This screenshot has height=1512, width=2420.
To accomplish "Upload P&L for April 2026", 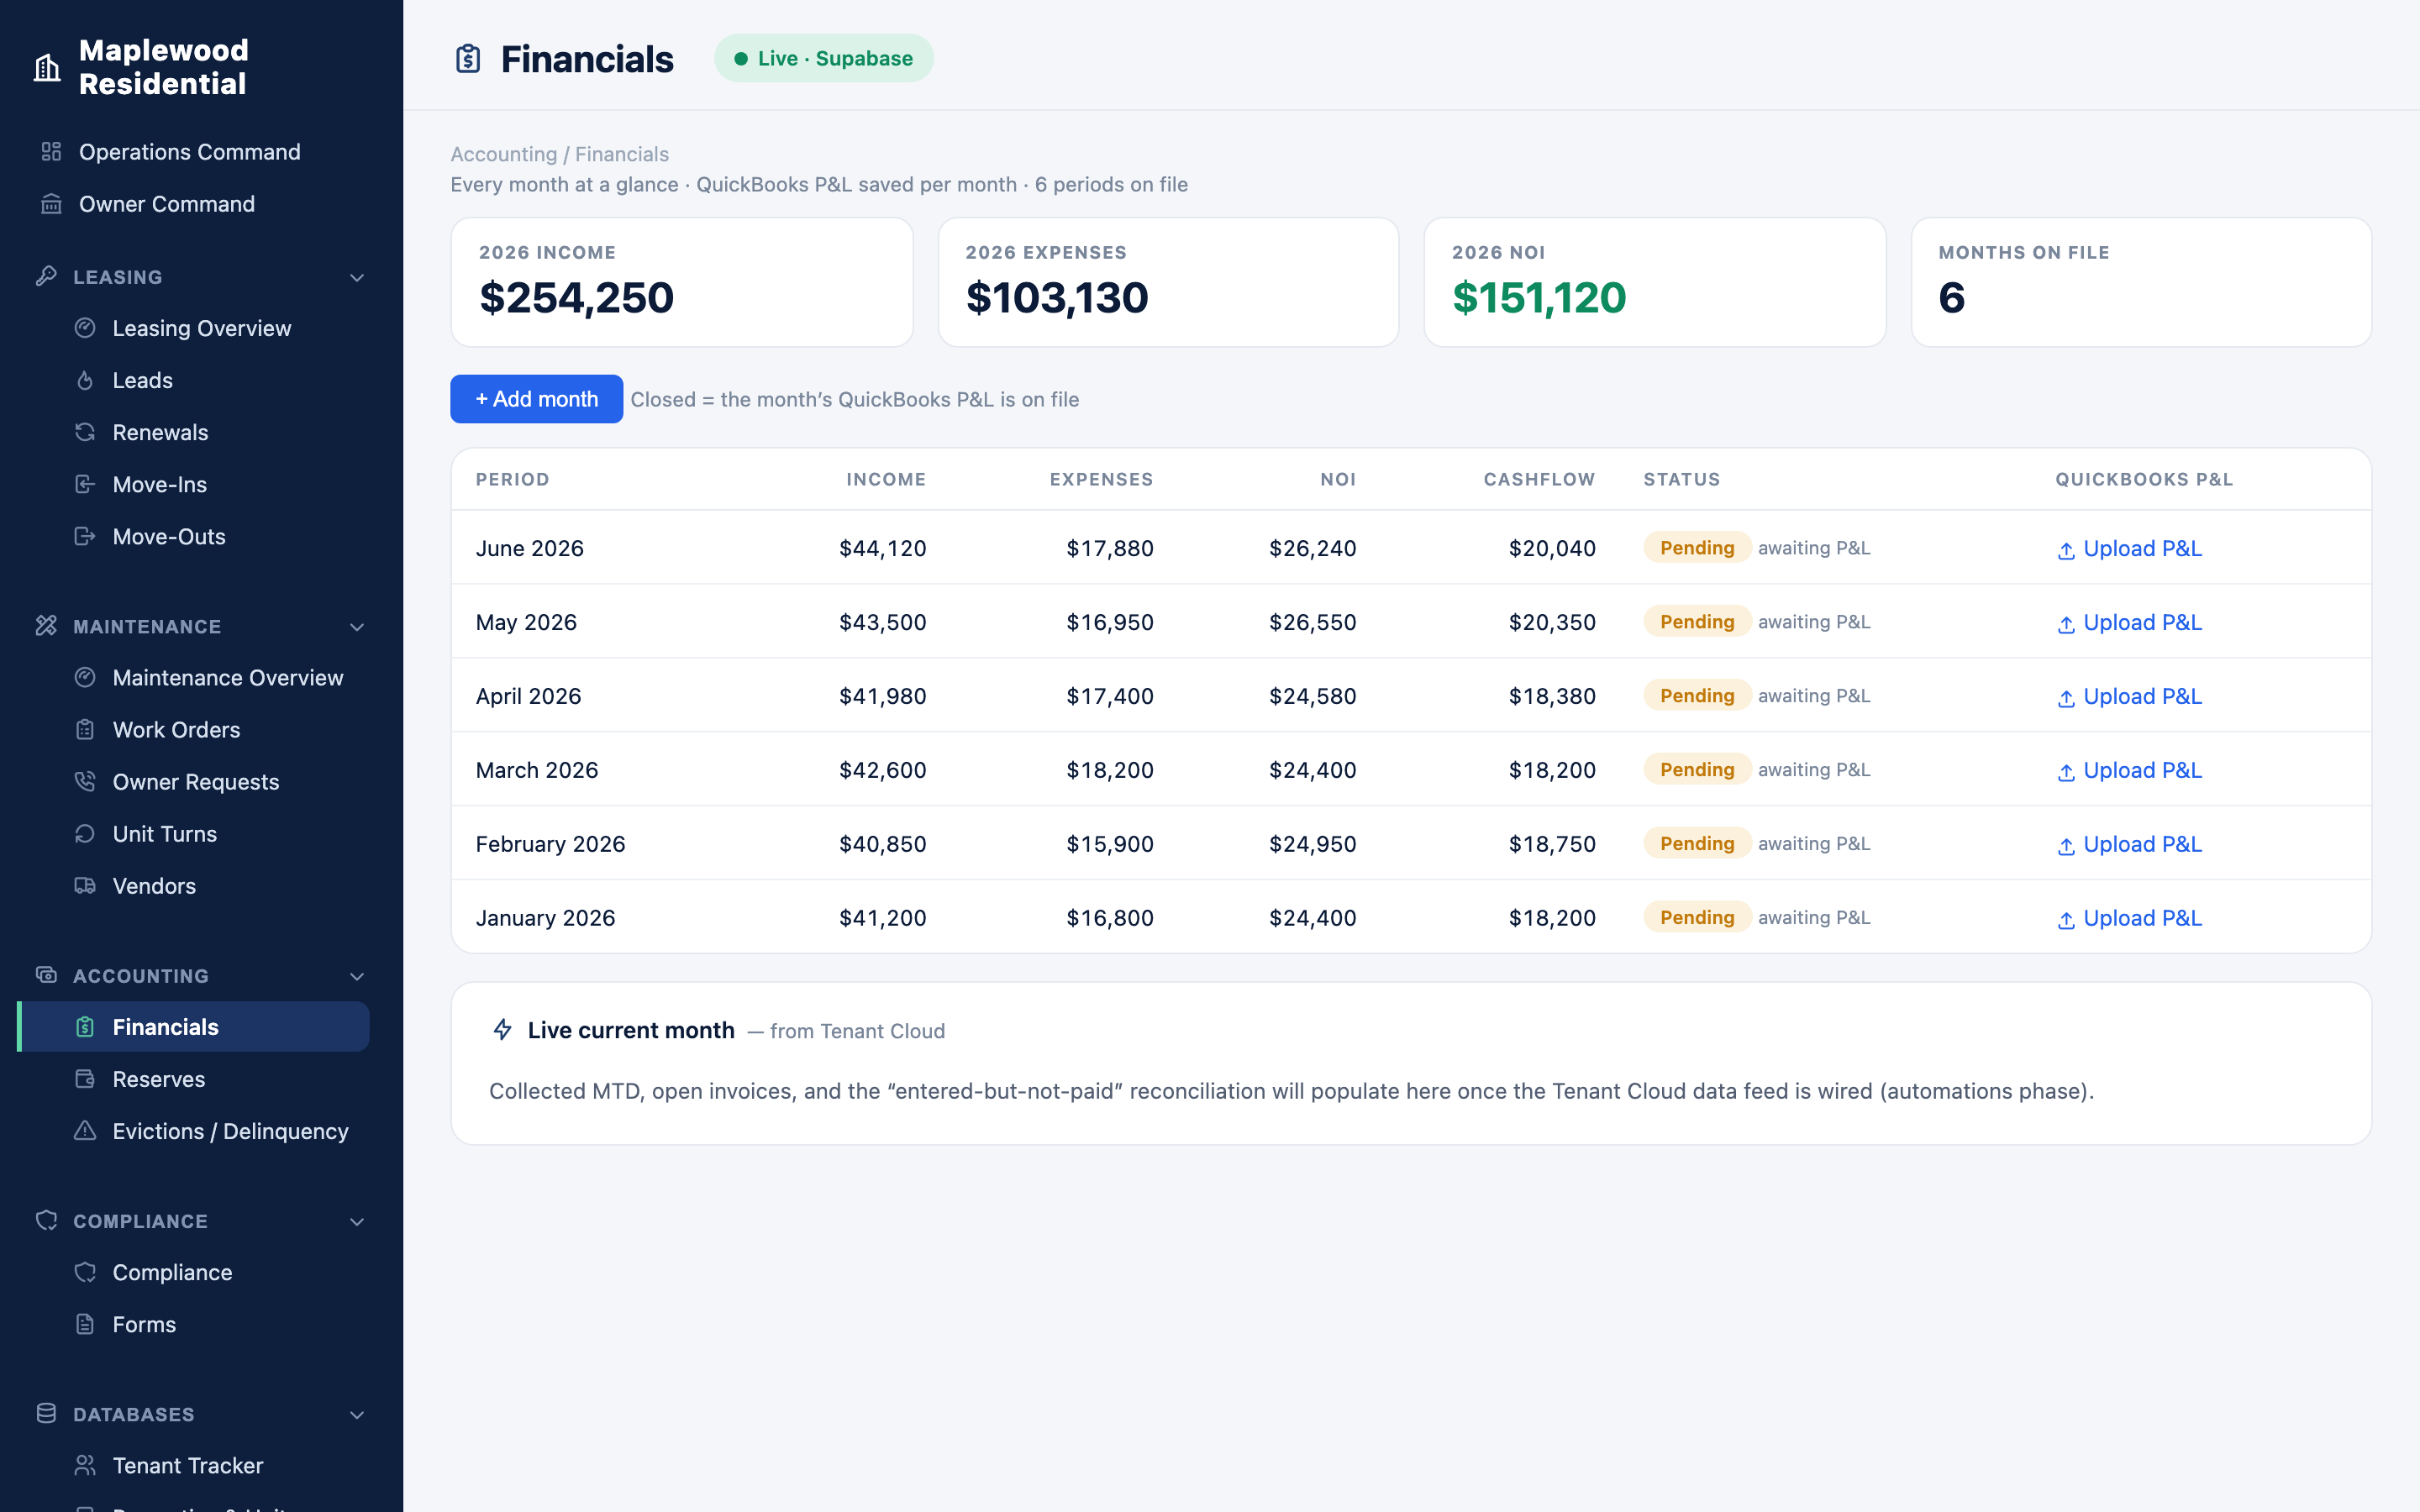I will tap(2130, 696).
